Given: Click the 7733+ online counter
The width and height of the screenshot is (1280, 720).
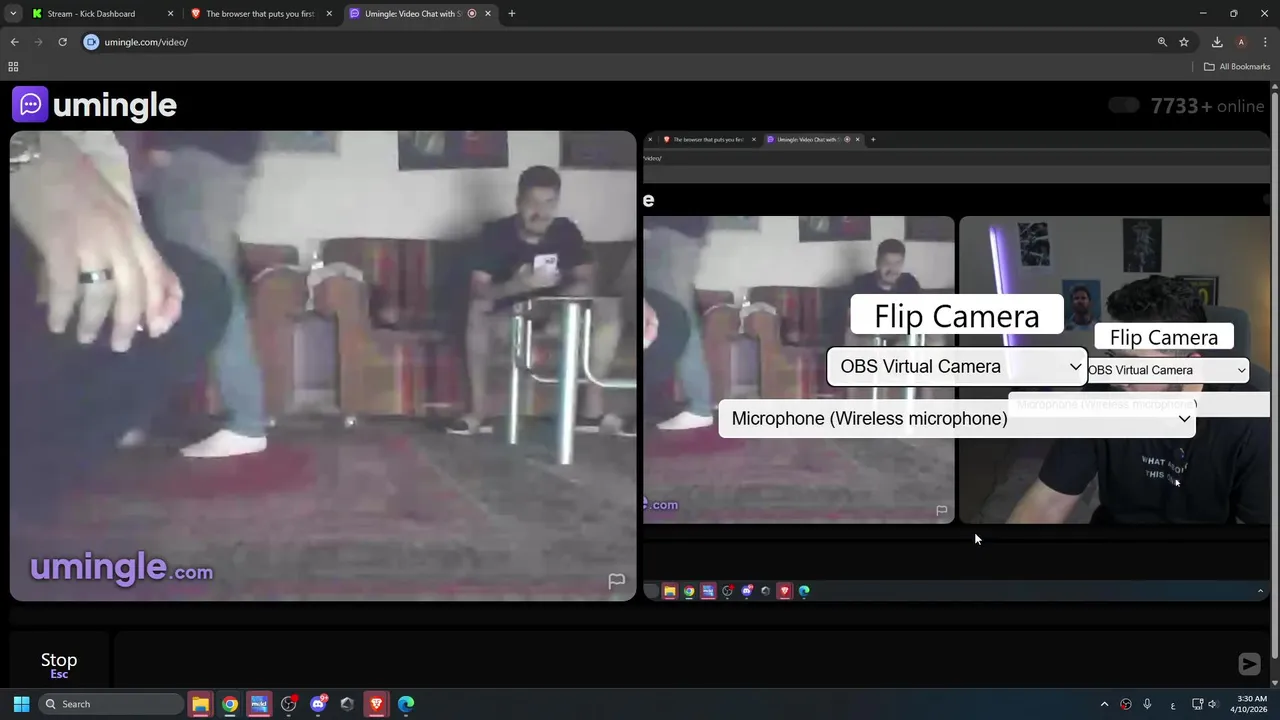Looking at the screenshot, I should [x=1207, y=106].
